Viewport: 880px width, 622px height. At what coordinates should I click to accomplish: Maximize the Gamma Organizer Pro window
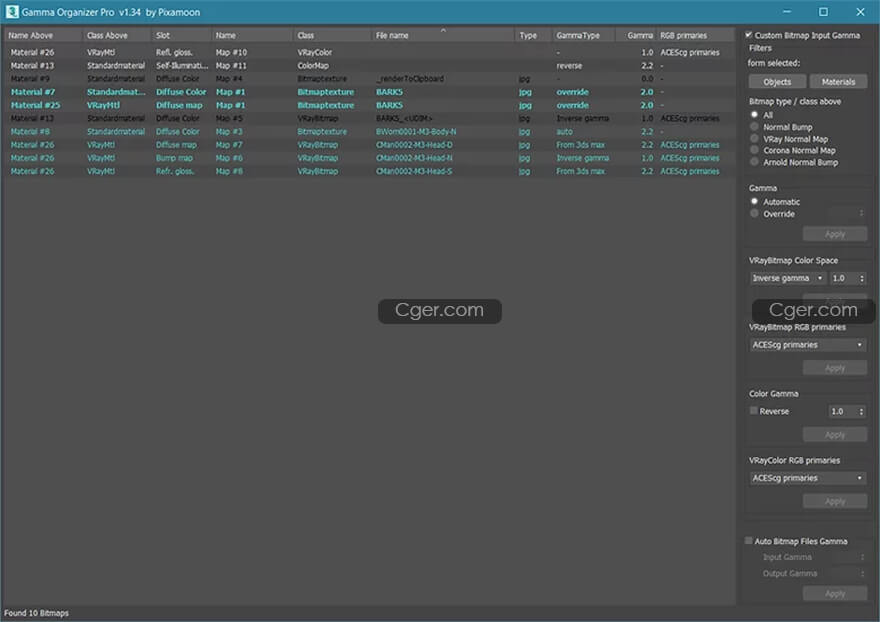823,12
